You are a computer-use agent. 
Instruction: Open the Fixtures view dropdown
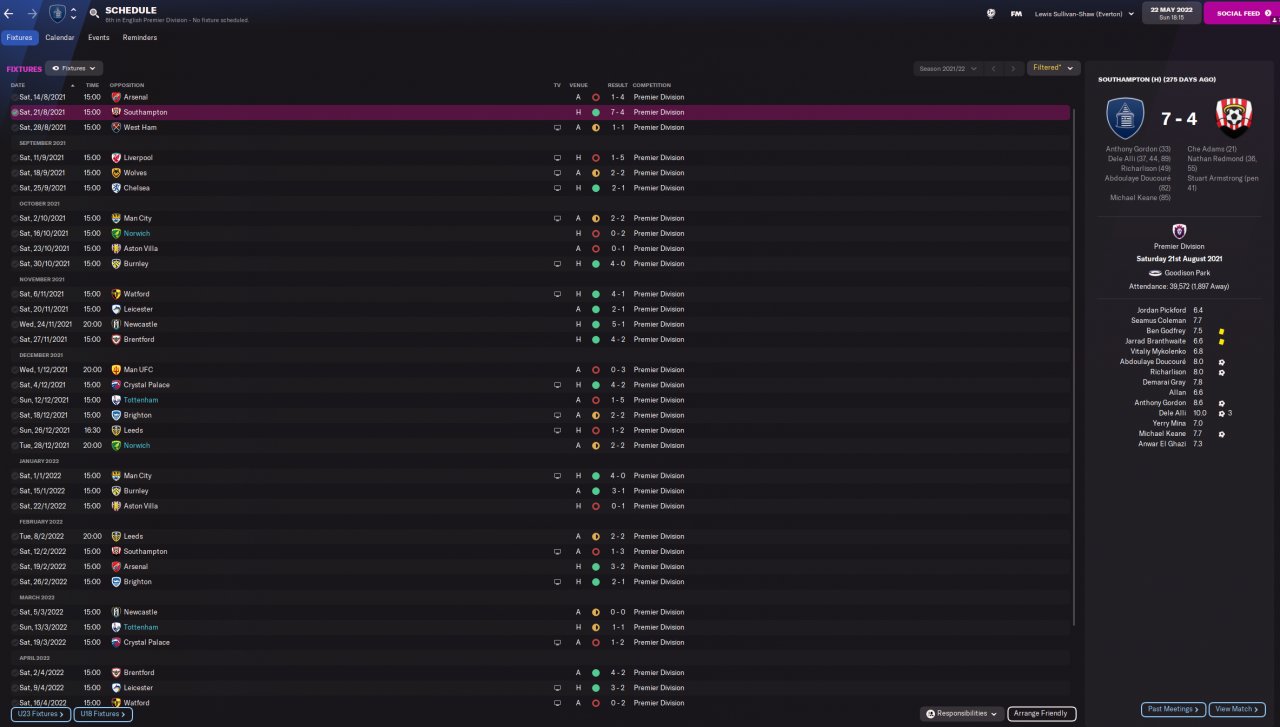pos(74,68)
